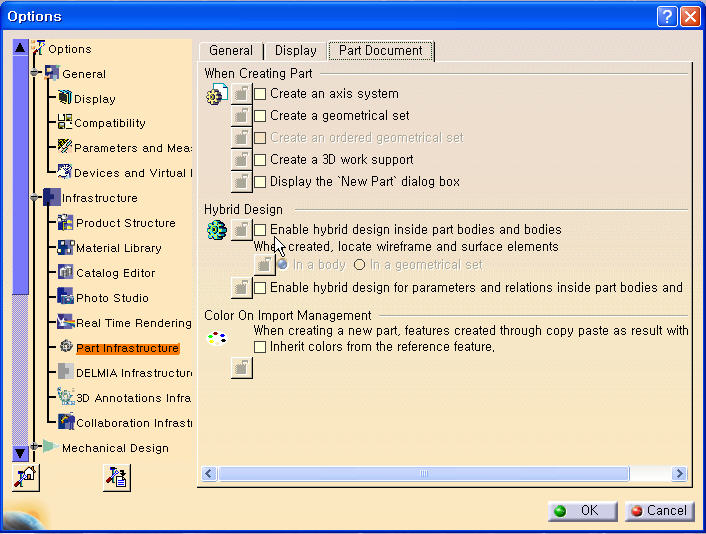The height and width of the screenshot is (534, 706).
Task: Click the Cancel button
Action: coord(660,510)
